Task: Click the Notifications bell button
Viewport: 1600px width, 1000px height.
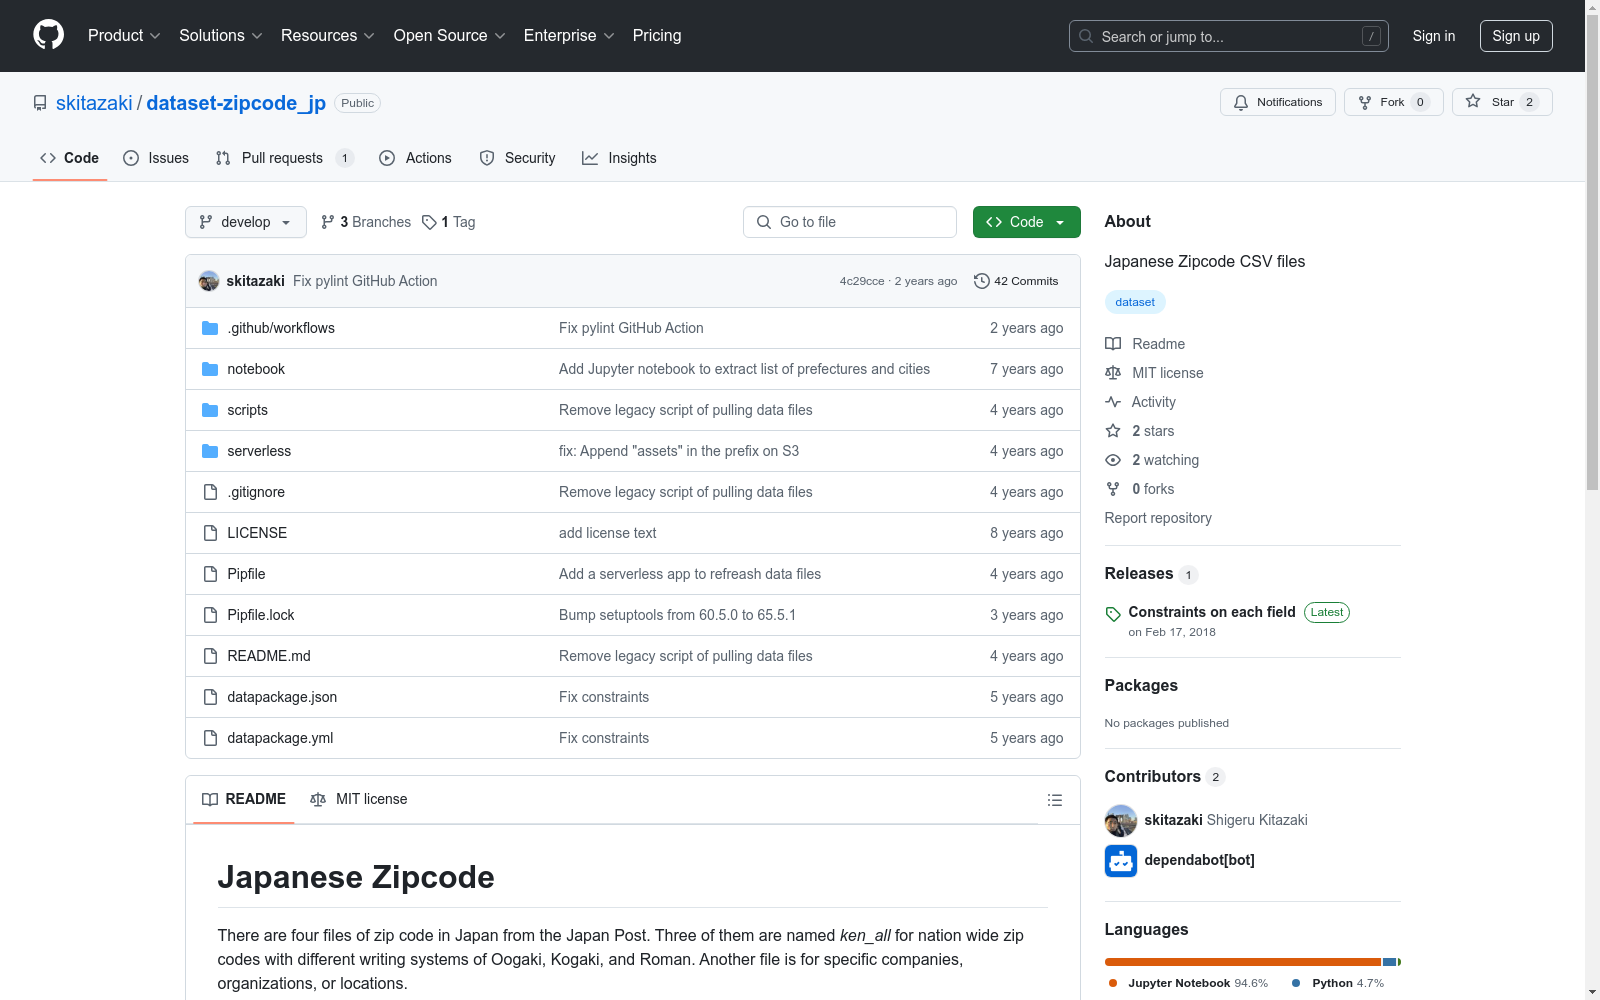Action: pos(1277,102)
